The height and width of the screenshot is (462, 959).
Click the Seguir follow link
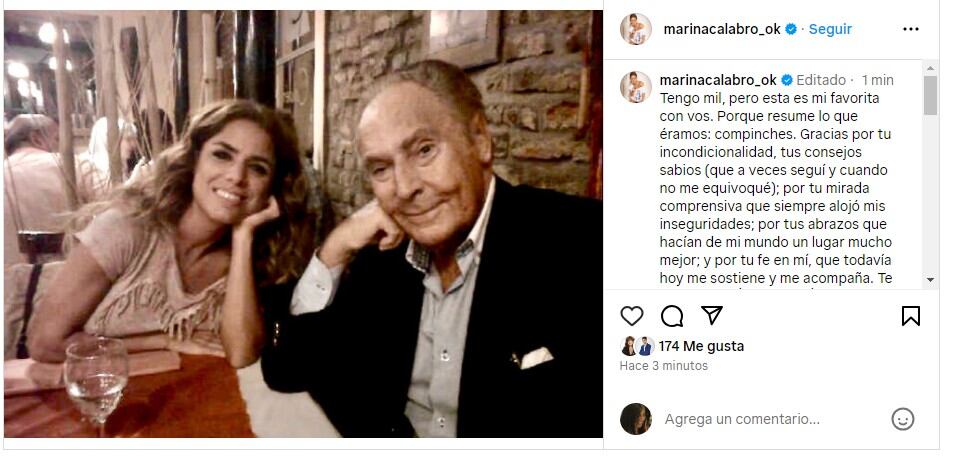[830, 30]
